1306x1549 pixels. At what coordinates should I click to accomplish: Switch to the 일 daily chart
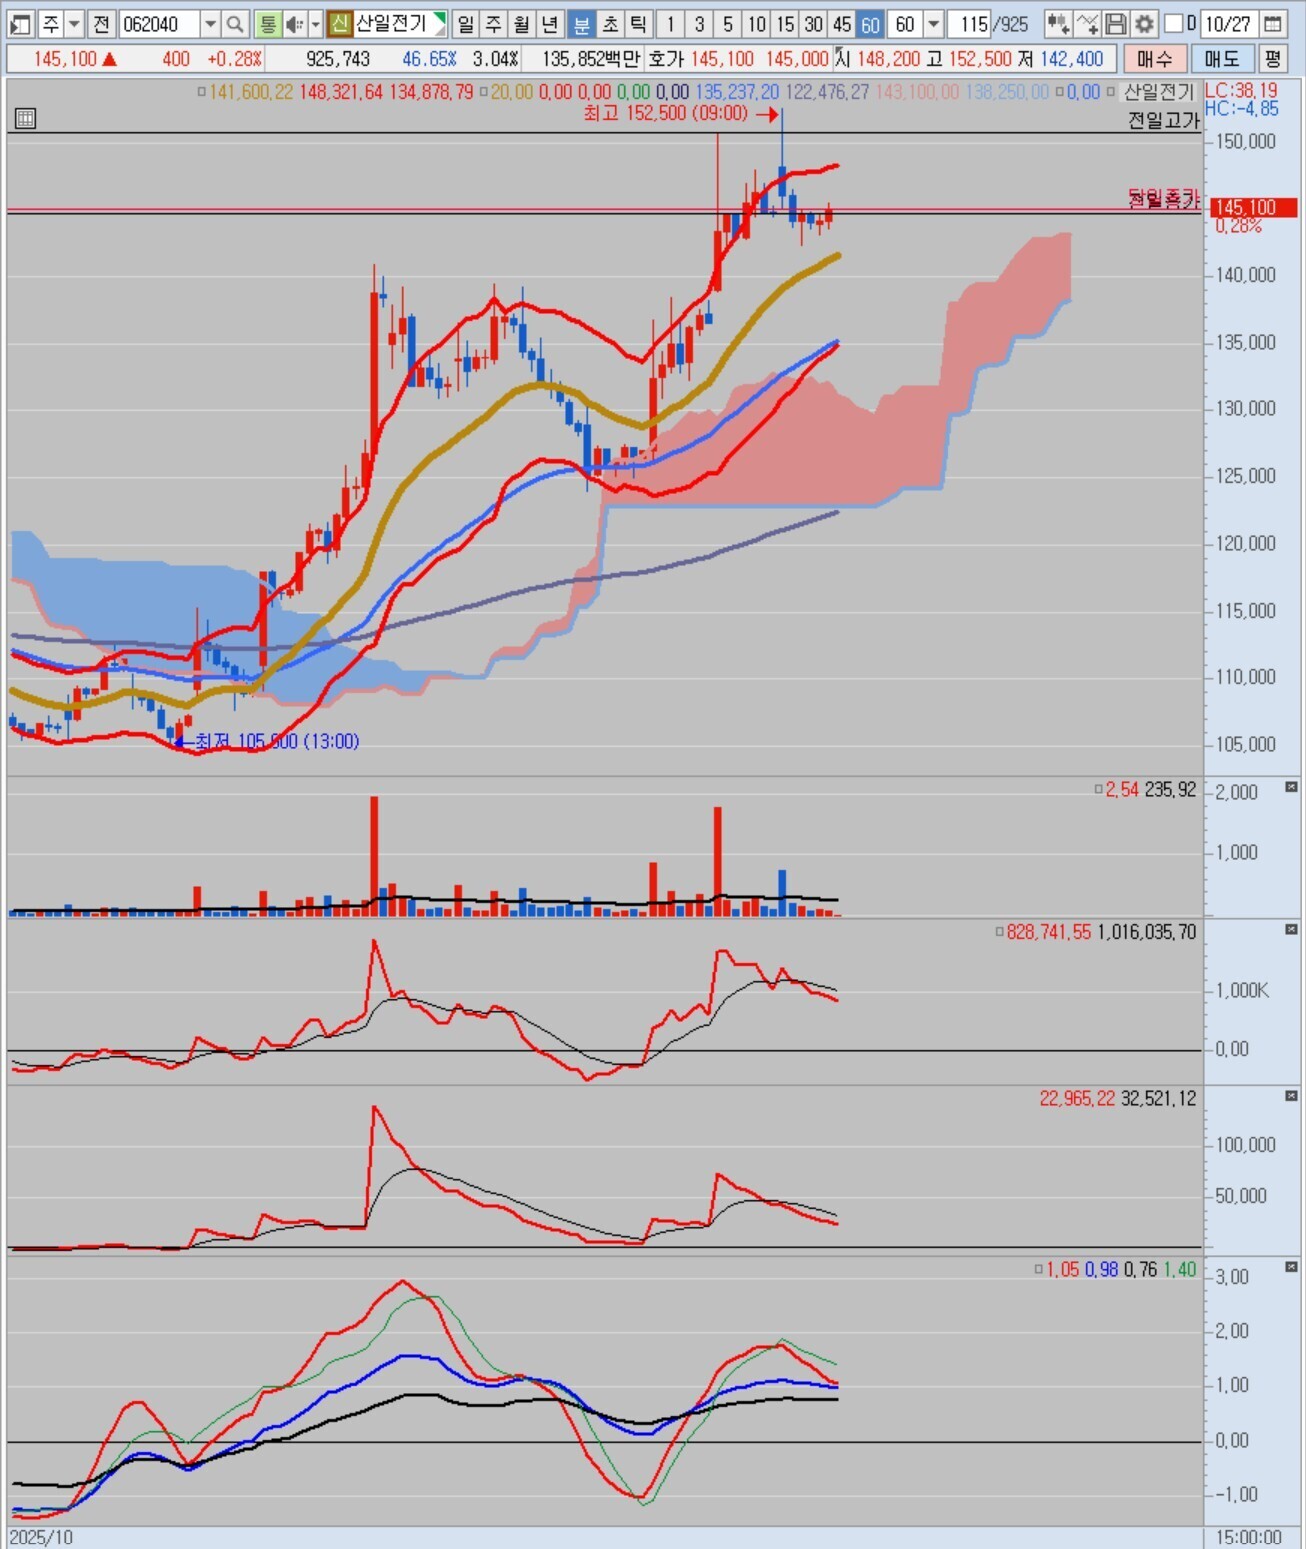click(x=466, y=23)
